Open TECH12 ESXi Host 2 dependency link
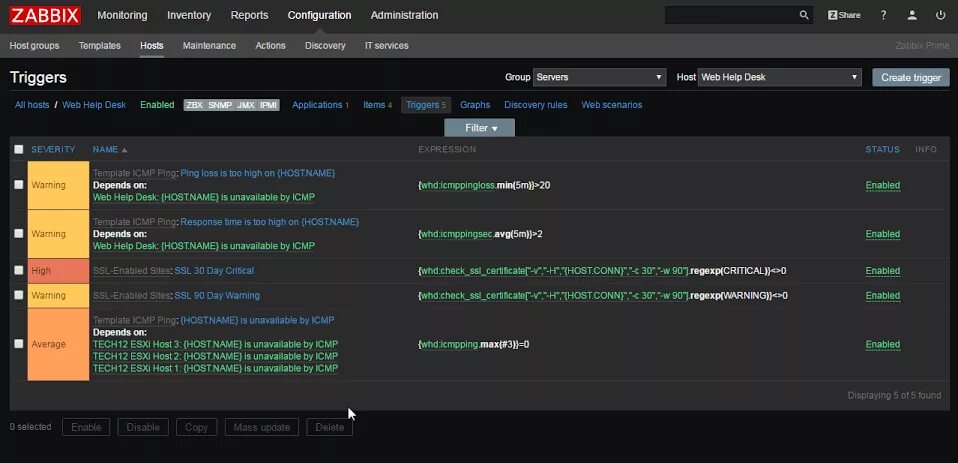This screenshot has width=958, height=463. click(215, 357)
